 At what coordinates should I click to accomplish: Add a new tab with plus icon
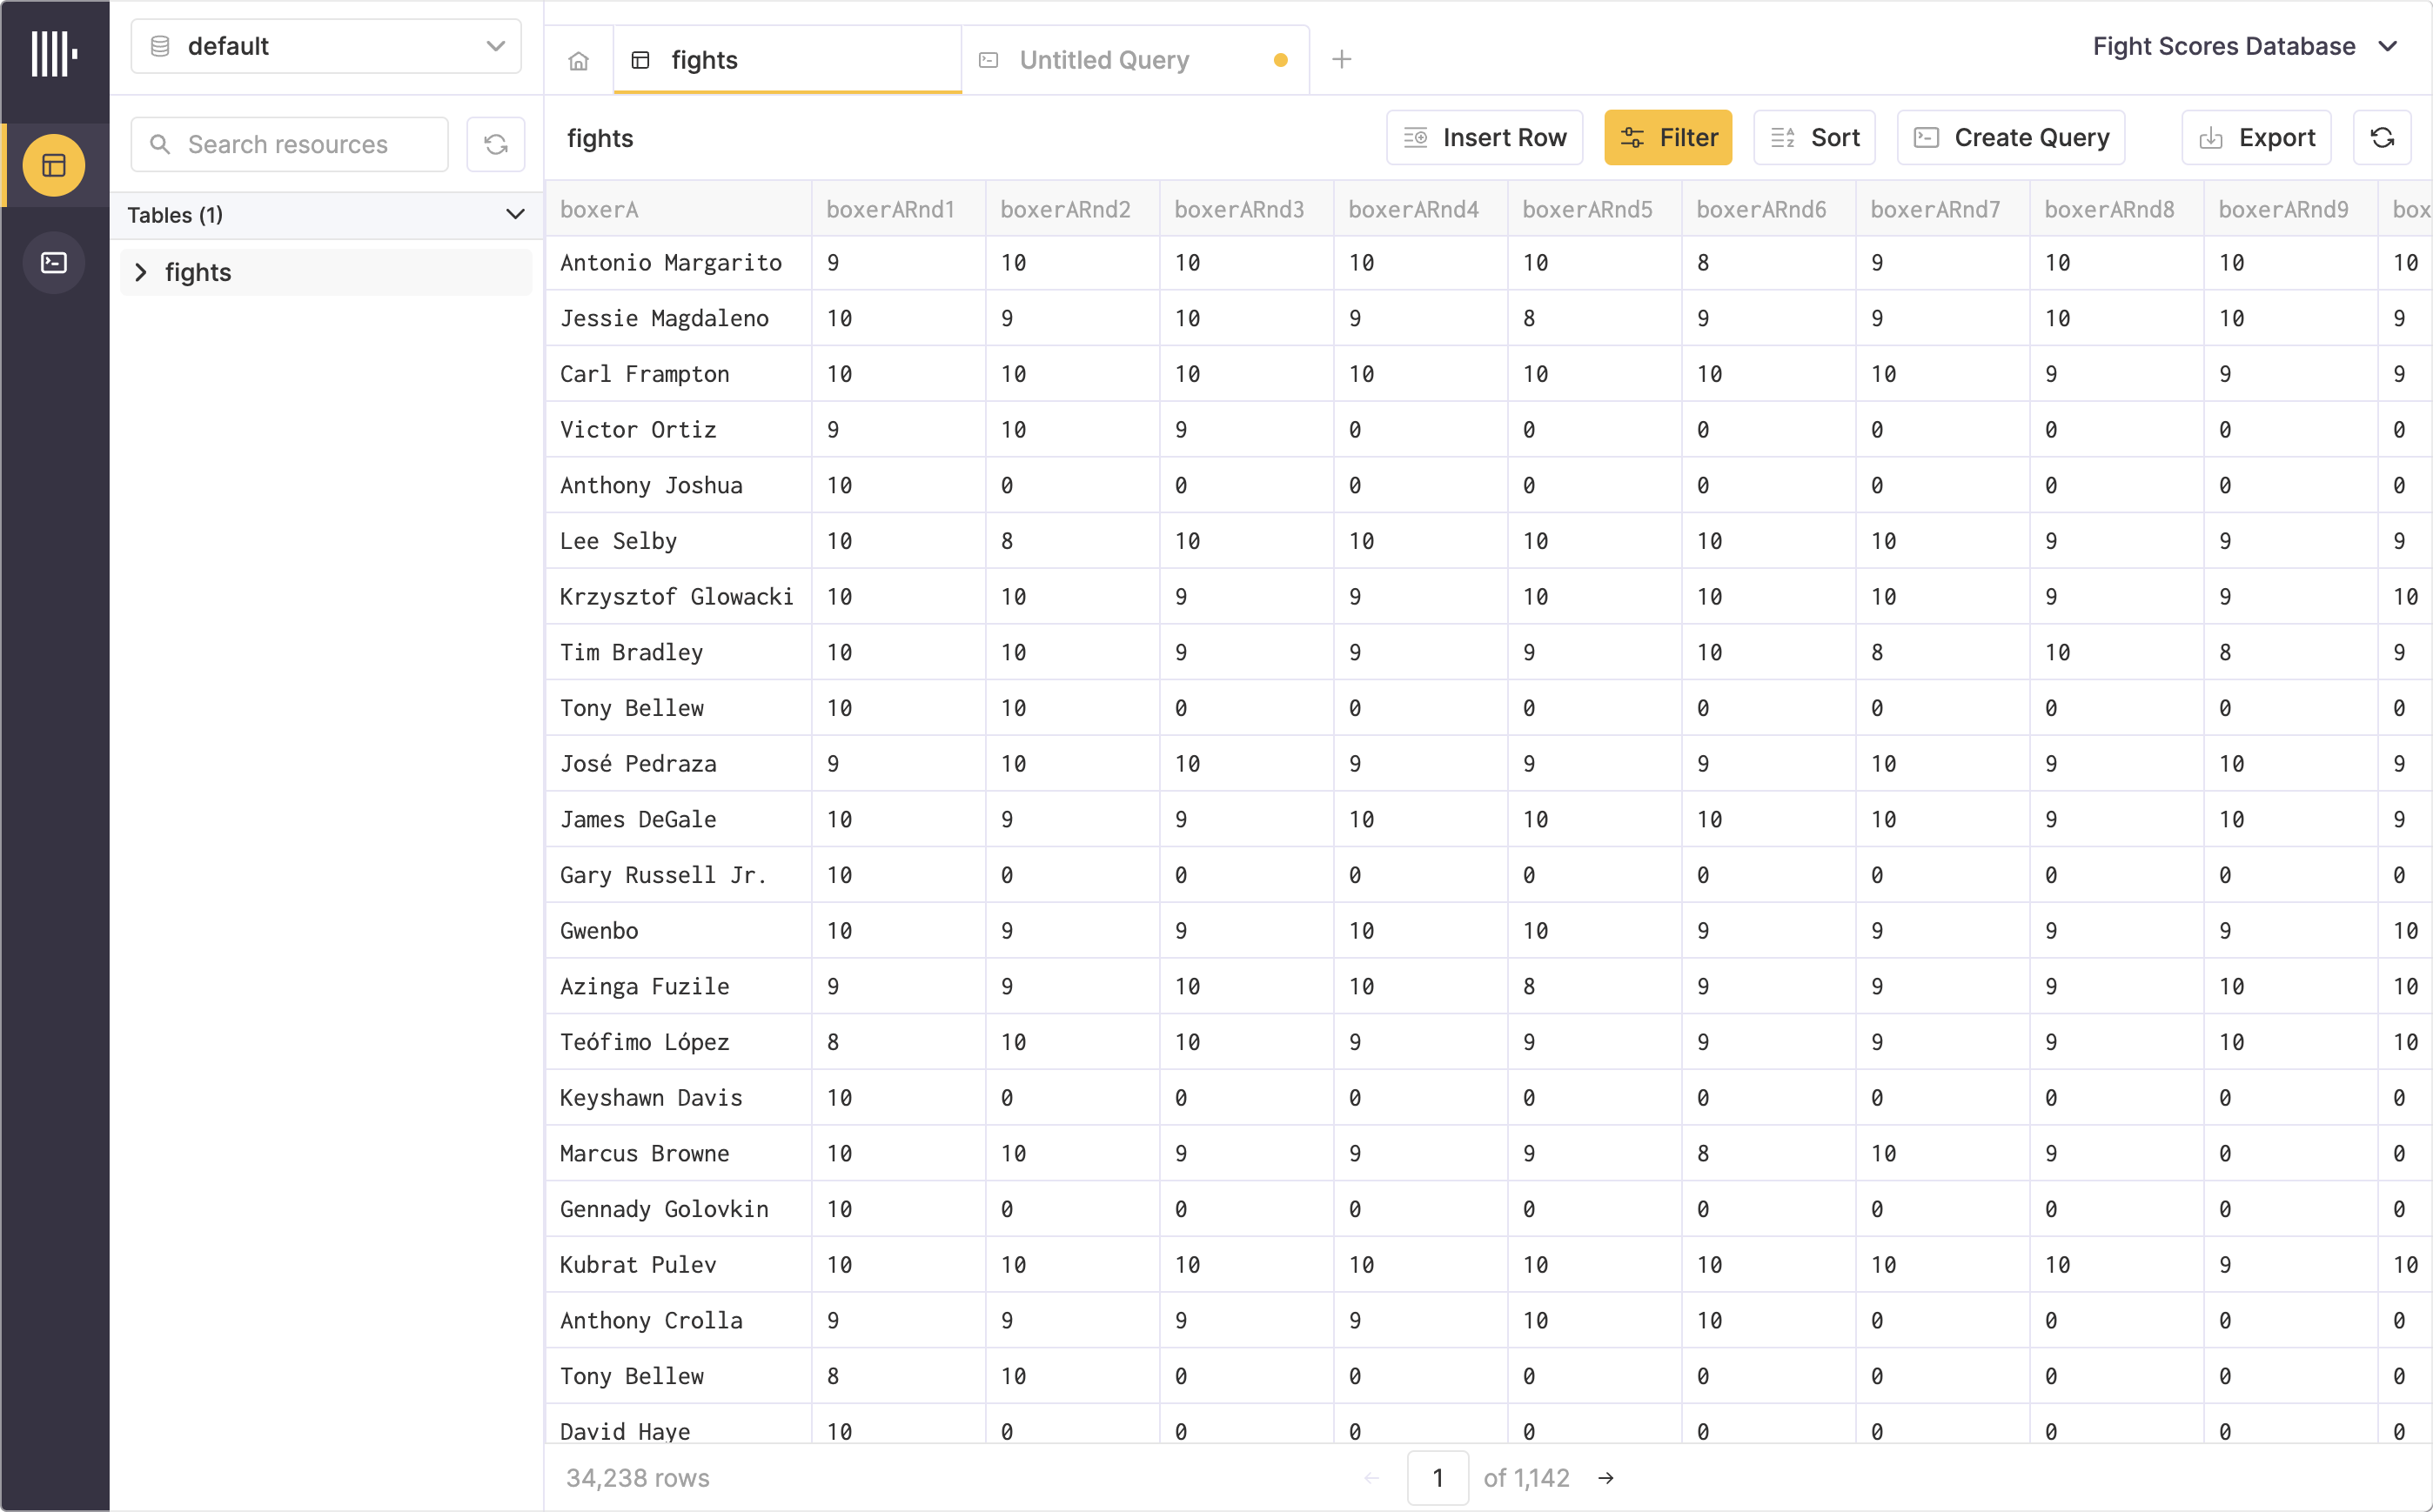click(1342, 60)
